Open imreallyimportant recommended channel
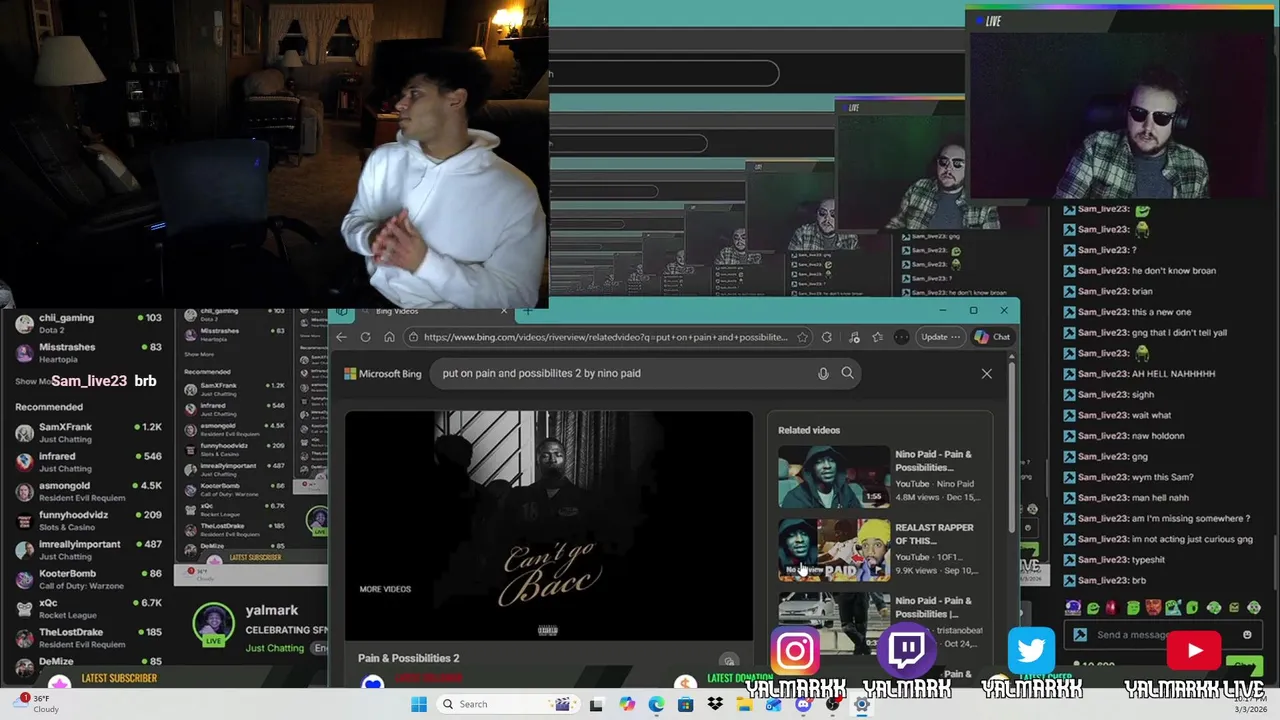The image size is (1280, 720). tap(88, 550)
